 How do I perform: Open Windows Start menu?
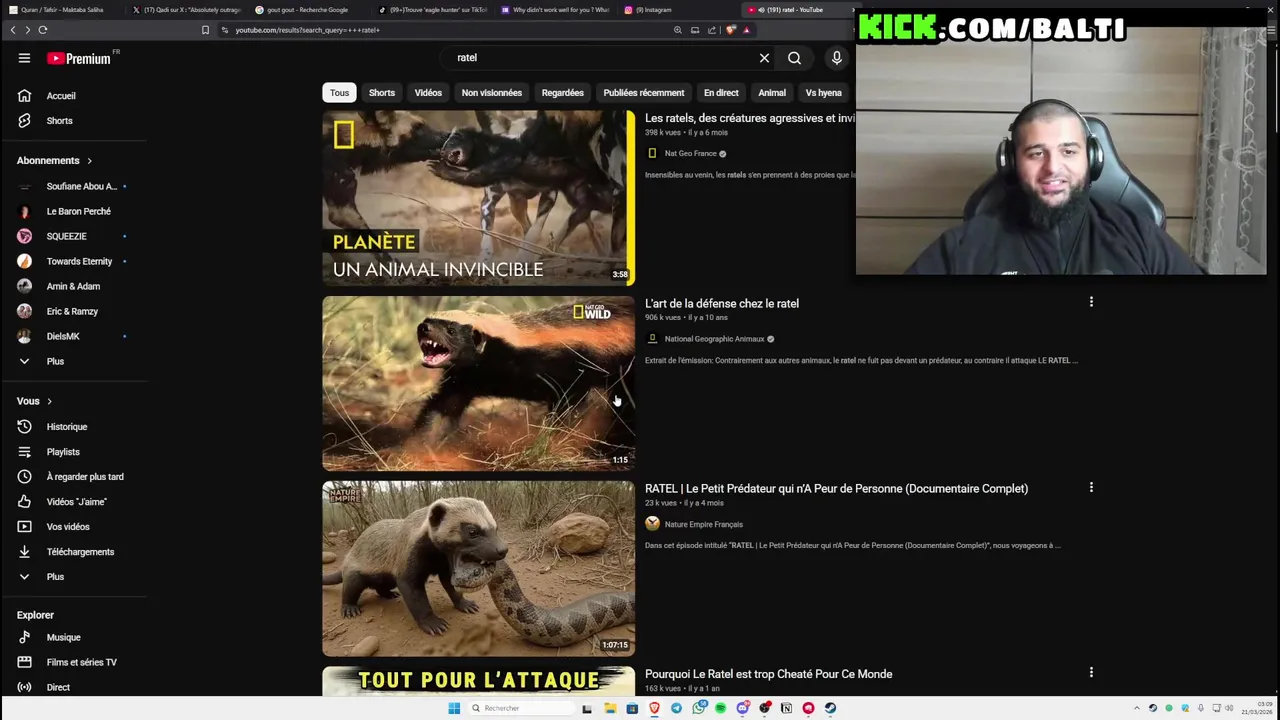[454, 708]
